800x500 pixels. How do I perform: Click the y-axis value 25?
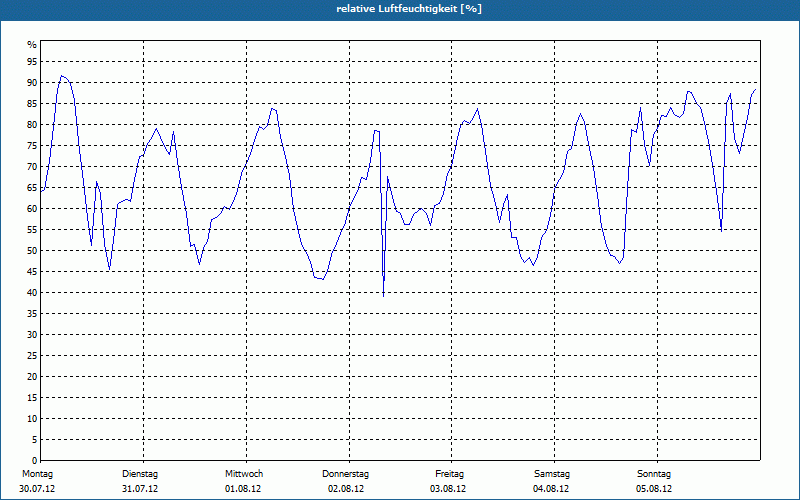click(32, 356)
